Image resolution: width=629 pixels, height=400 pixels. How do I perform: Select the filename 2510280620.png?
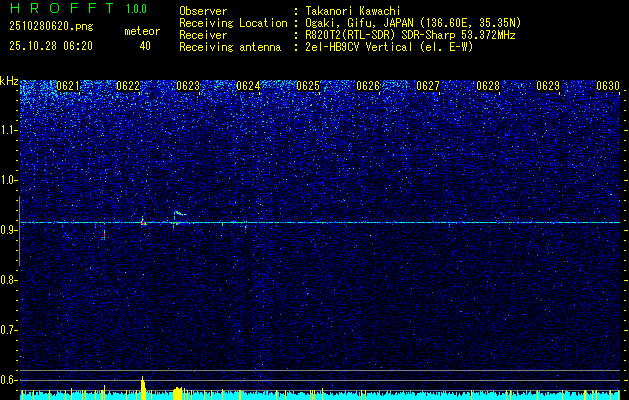pyautogui.click(x=51, y=26)
